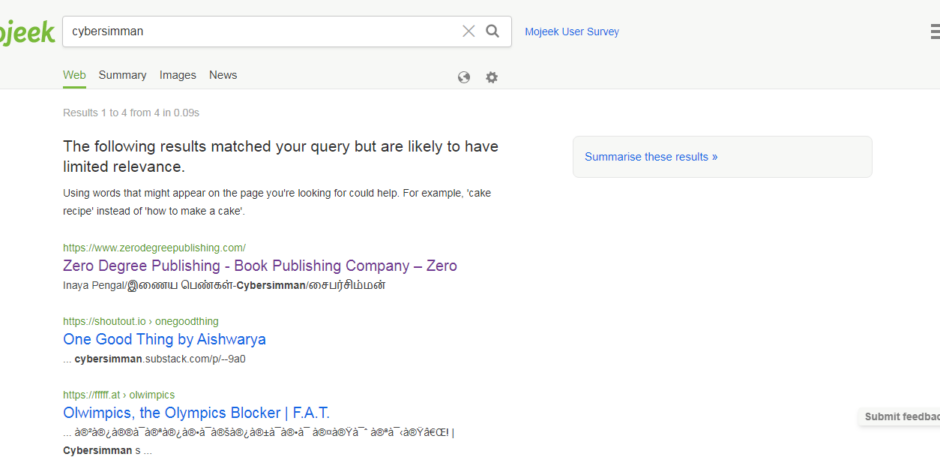Open the Zero Degree Publishing result title
Viewport: 940px width, 469px height.
coord(260,266)
